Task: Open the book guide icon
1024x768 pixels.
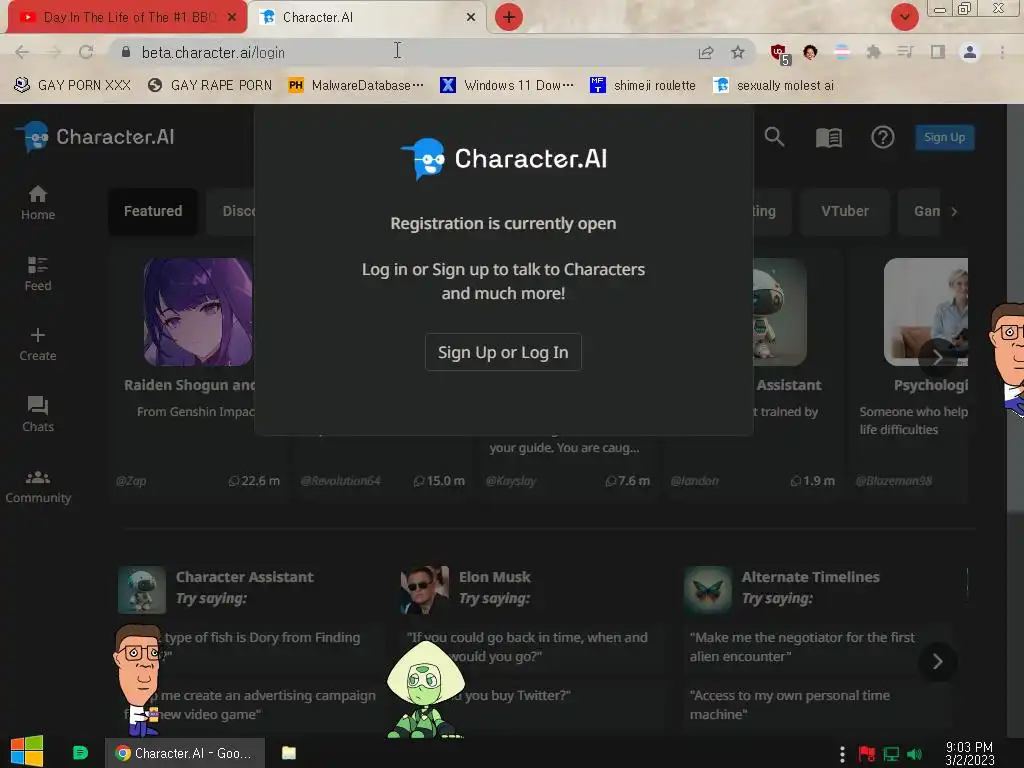Action: pos(829,137)
